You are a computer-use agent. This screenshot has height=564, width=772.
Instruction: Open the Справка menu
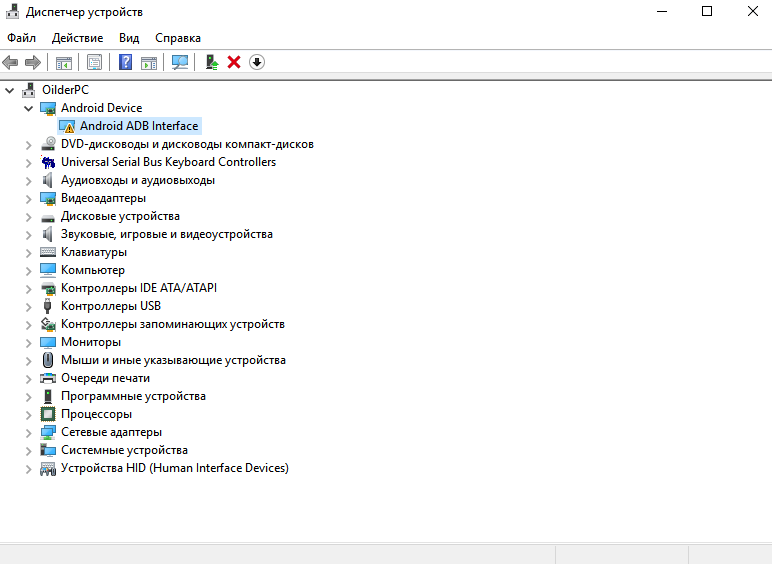tap(178, 38)
